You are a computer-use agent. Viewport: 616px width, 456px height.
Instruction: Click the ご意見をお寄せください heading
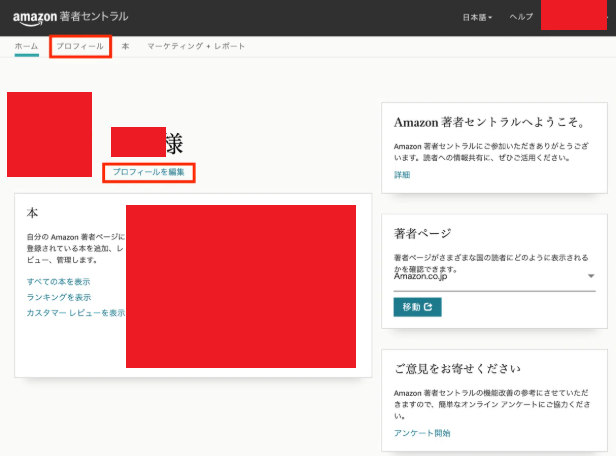click(x=458, y=368)
